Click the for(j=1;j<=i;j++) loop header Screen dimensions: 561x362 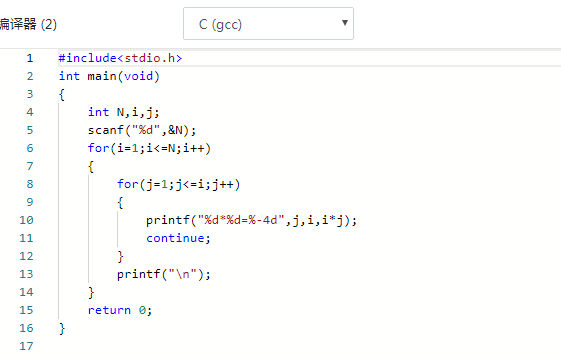pyautogui.click(x=179, y=184)
